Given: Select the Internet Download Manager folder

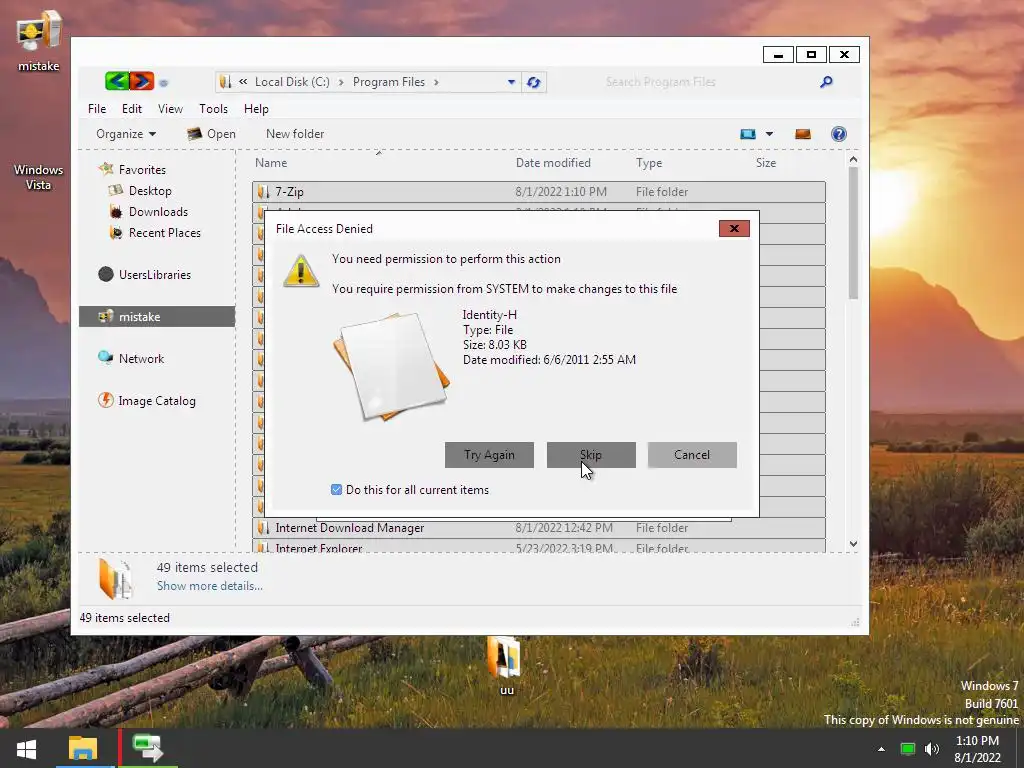Looking at the screenshot, I should 539,528.
